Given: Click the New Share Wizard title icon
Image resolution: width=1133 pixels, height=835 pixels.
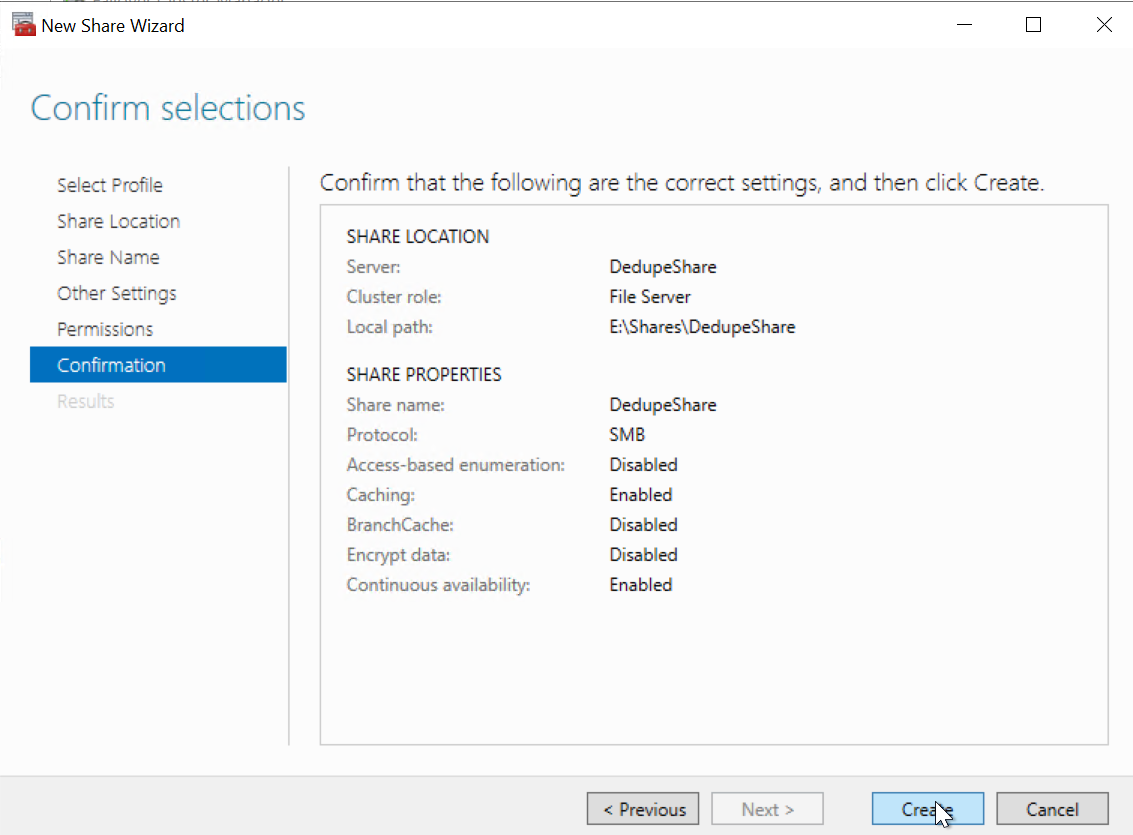Looking at the screenshot, I should pyautogui.click(x=24, y=25).
